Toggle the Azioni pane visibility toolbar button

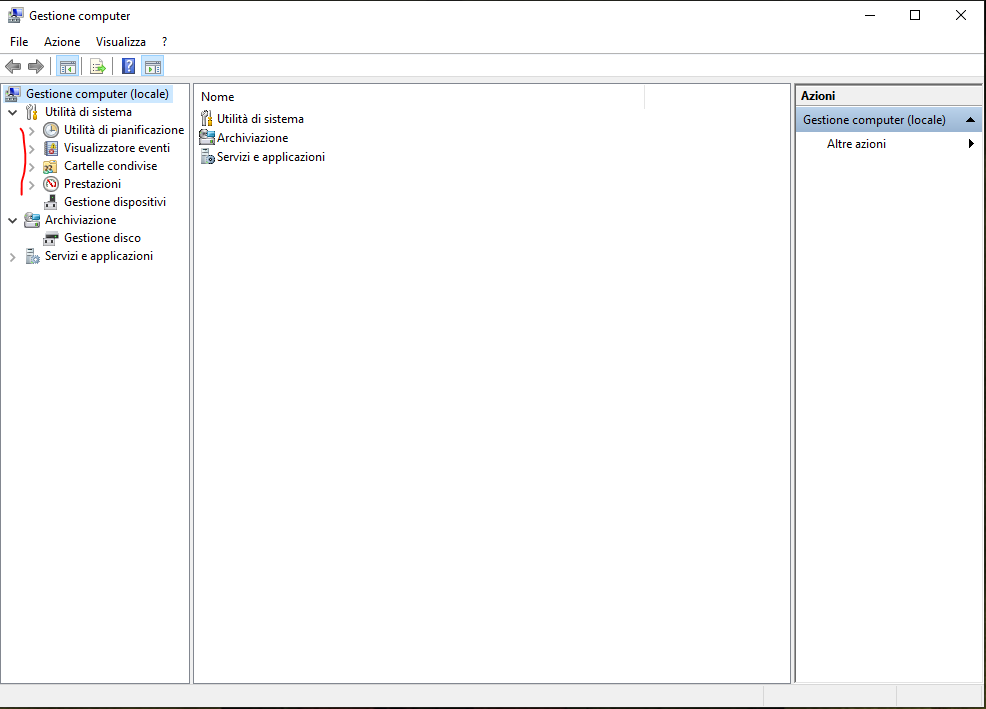(152, 66)
